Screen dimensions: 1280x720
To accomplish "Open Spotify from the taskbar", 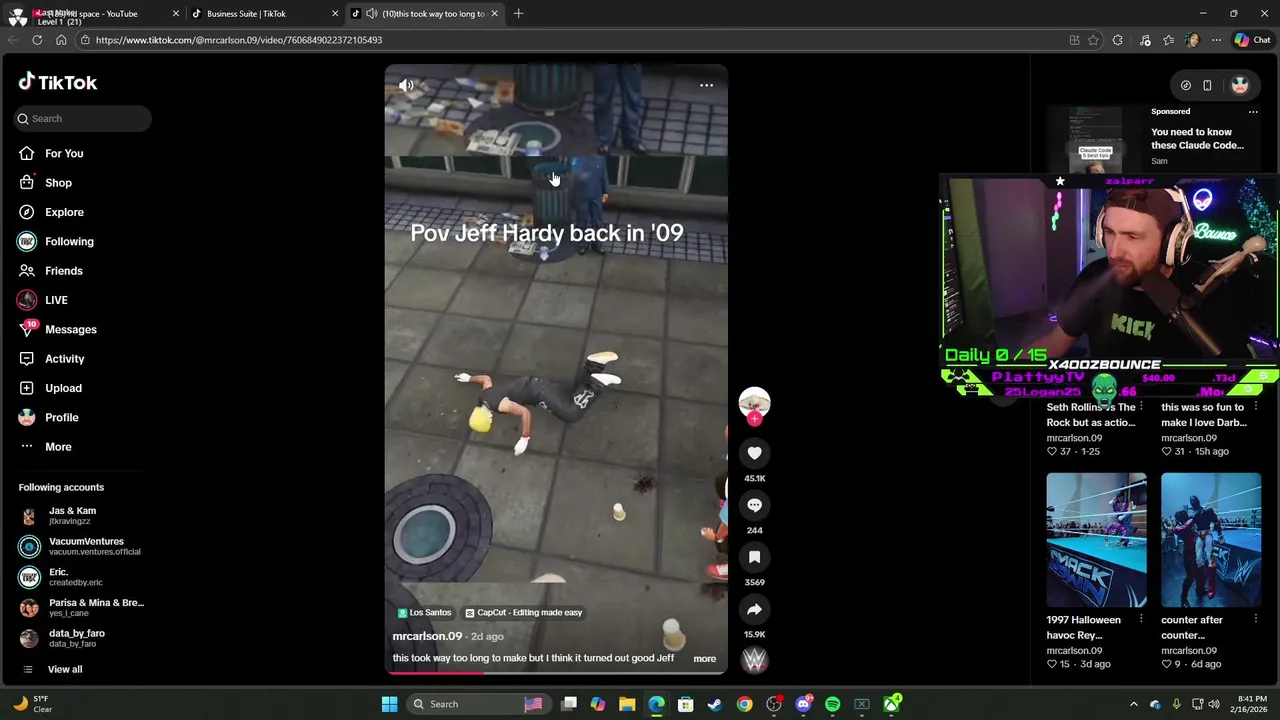I will 833,704.
